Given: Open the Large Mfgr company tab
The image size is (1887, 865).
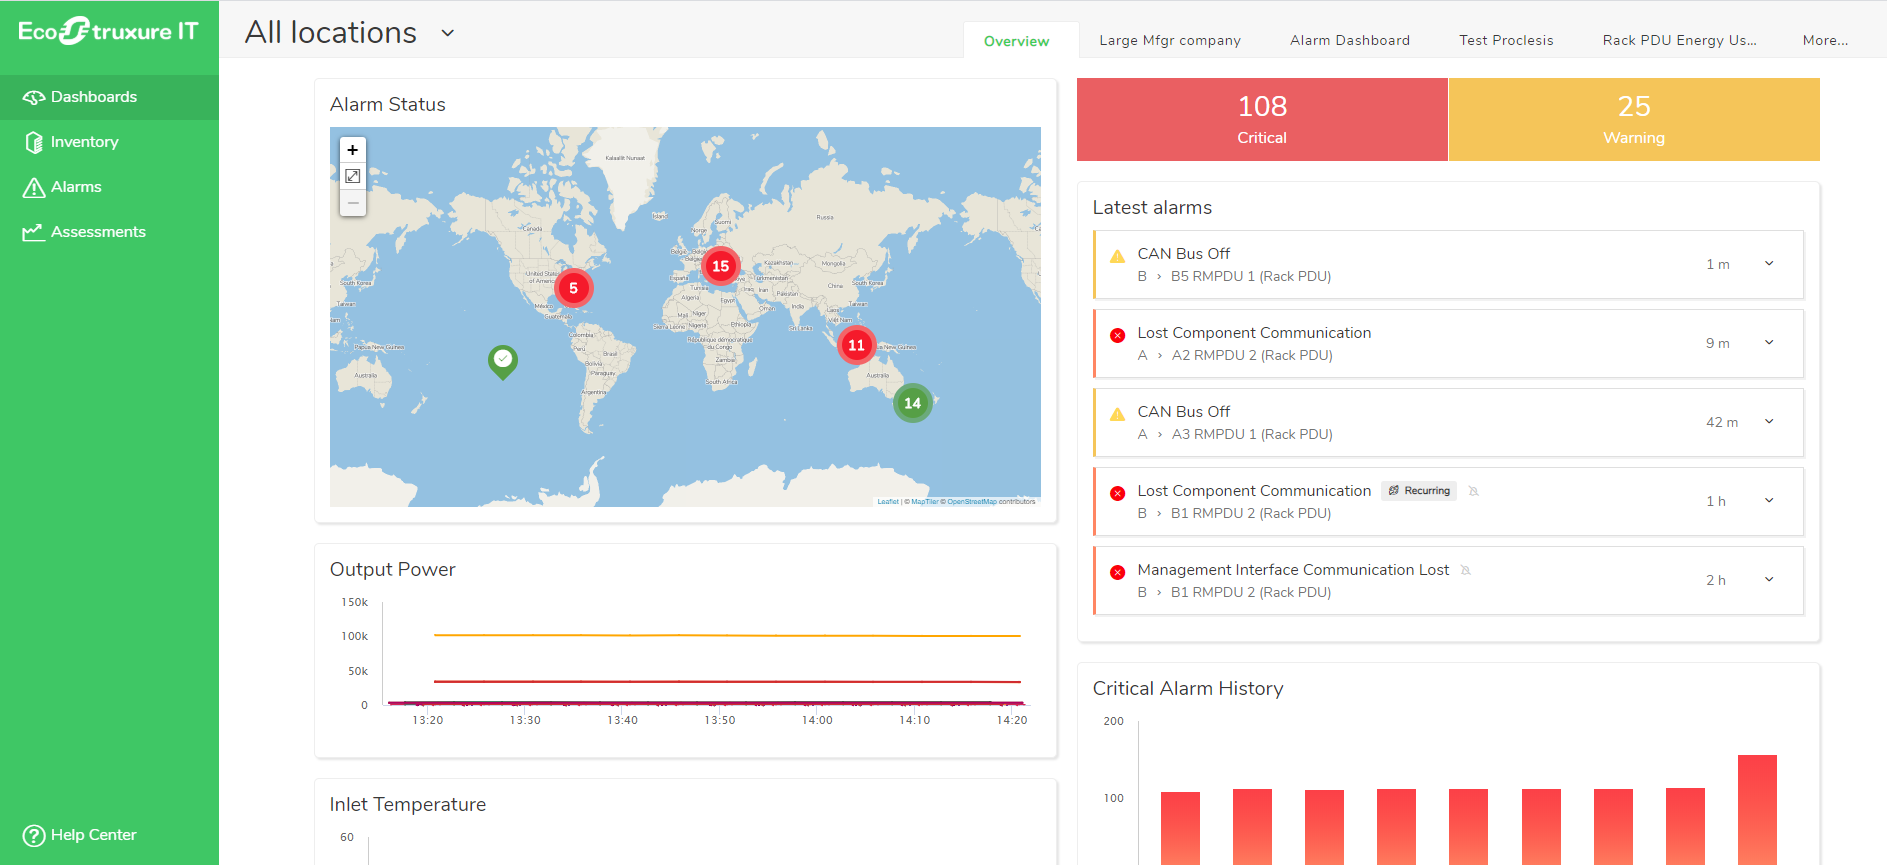Looking at the screenshot, I should click(1169, 40).
